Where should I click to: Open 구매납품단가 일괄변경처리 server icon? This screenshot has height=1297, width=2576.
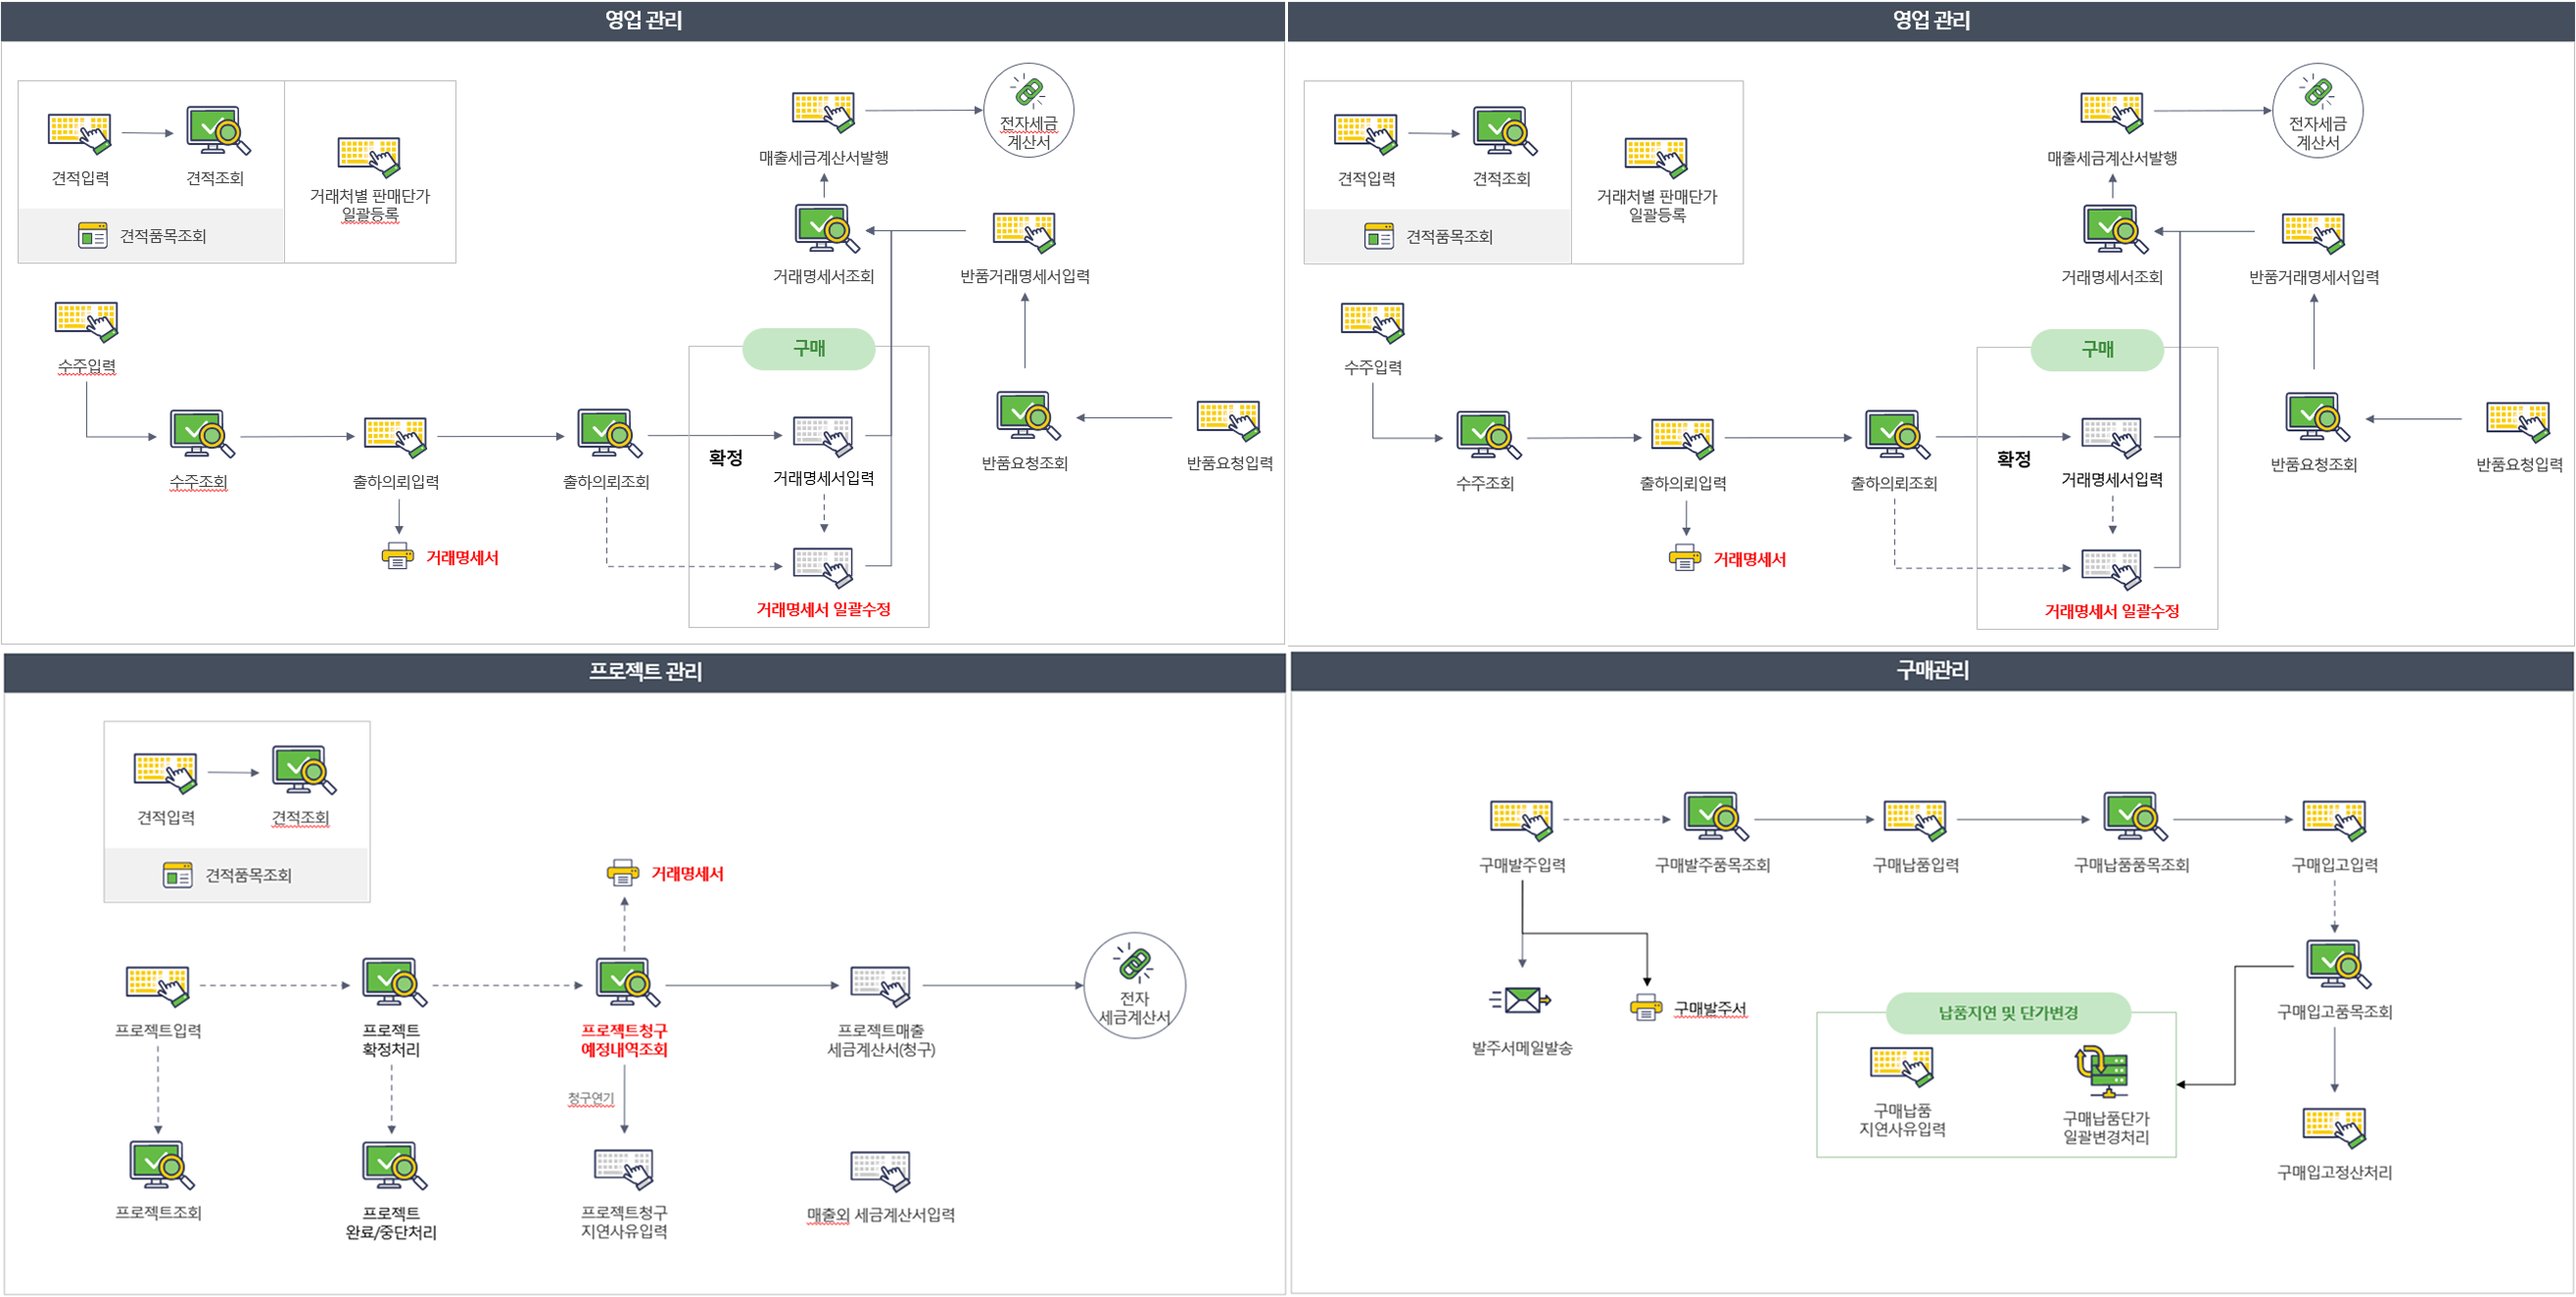(x=2104, y=1072)
